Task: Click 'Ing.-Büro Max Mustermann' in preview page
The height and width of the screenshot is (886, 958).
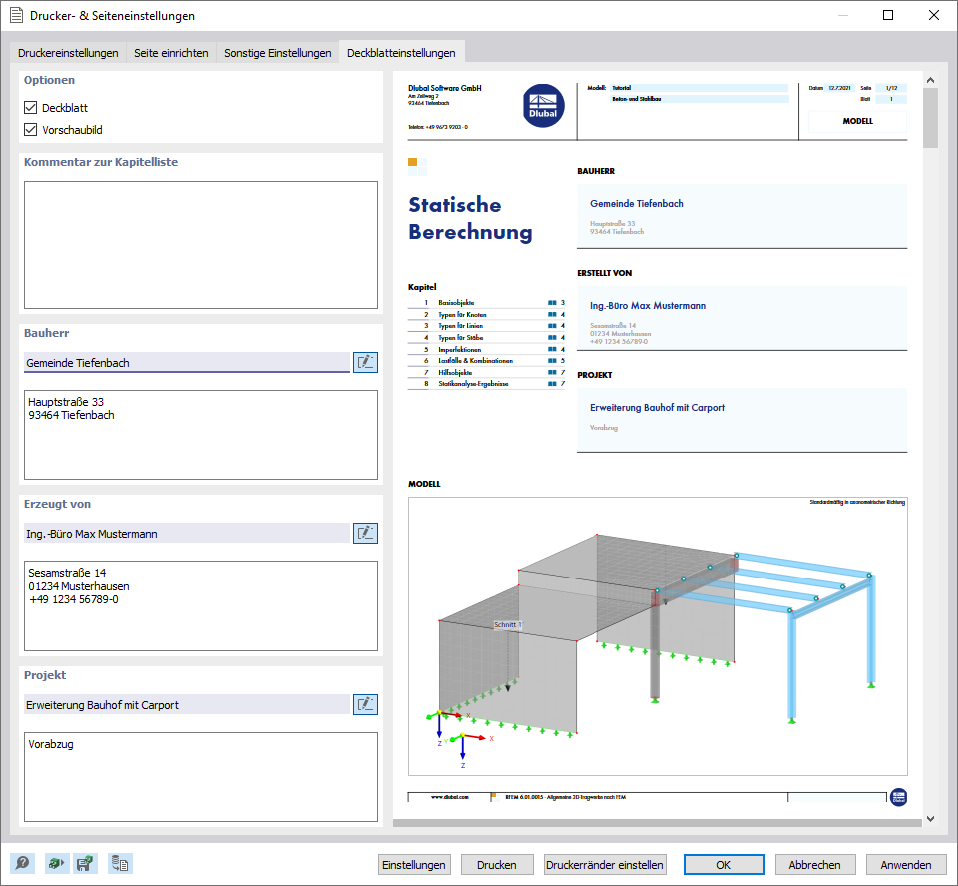Action: [x=648, y=306]
